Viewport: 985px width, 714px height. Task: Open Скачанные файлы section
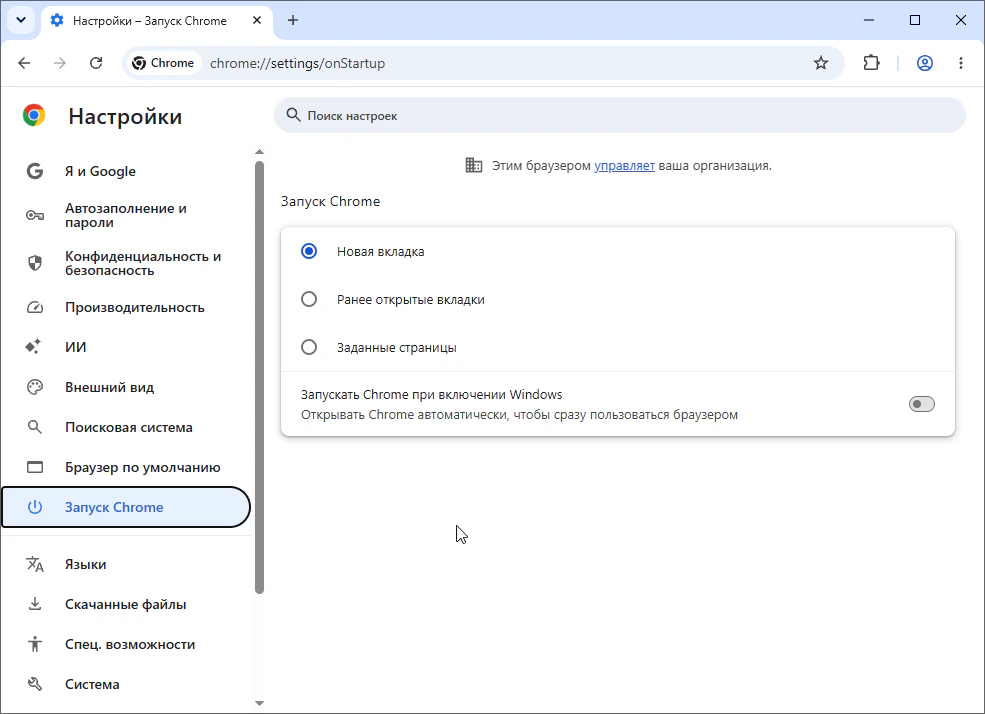(x=126, y=605)
